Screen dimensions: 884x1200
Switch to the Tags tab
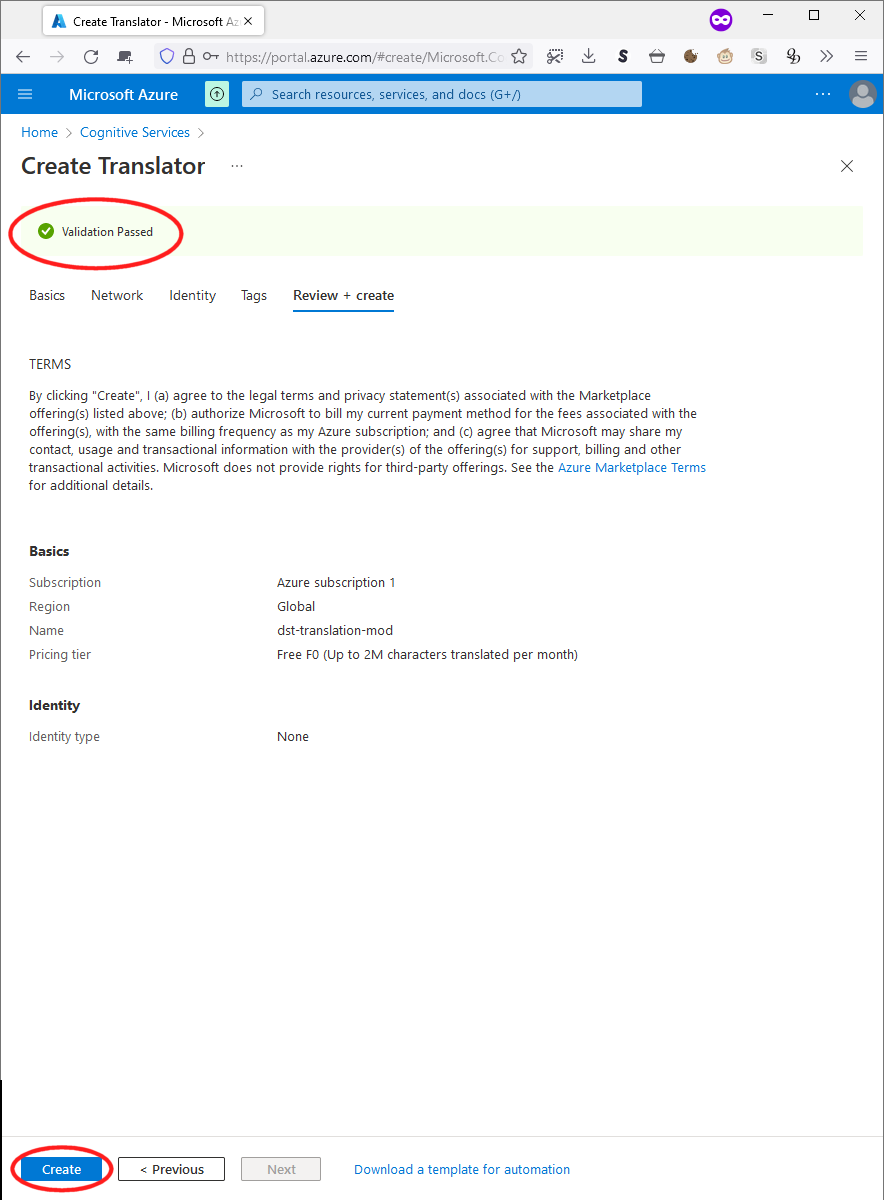coord(254,295)
